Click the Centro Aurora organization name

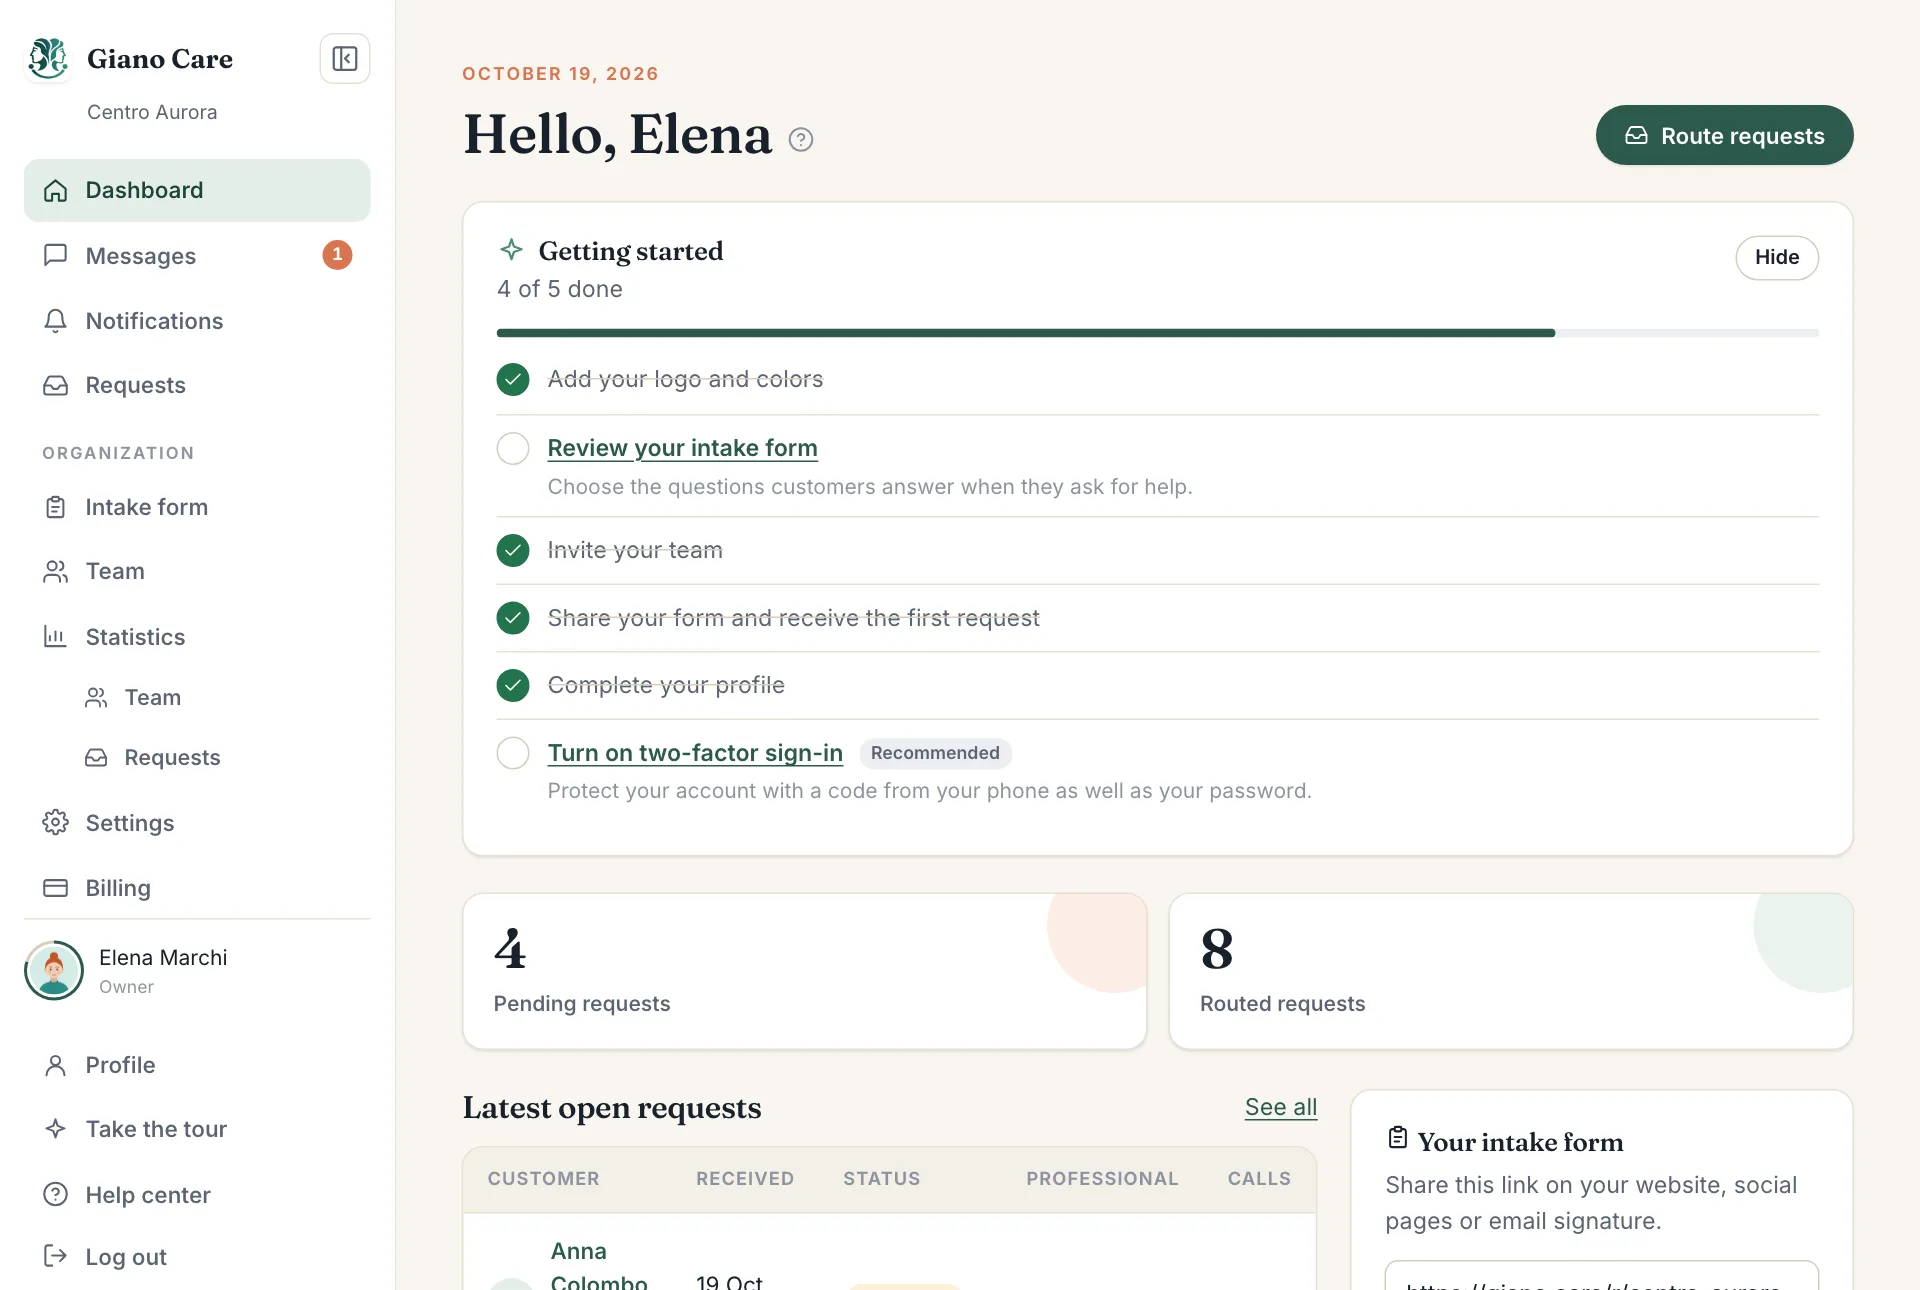pos(152,112)
